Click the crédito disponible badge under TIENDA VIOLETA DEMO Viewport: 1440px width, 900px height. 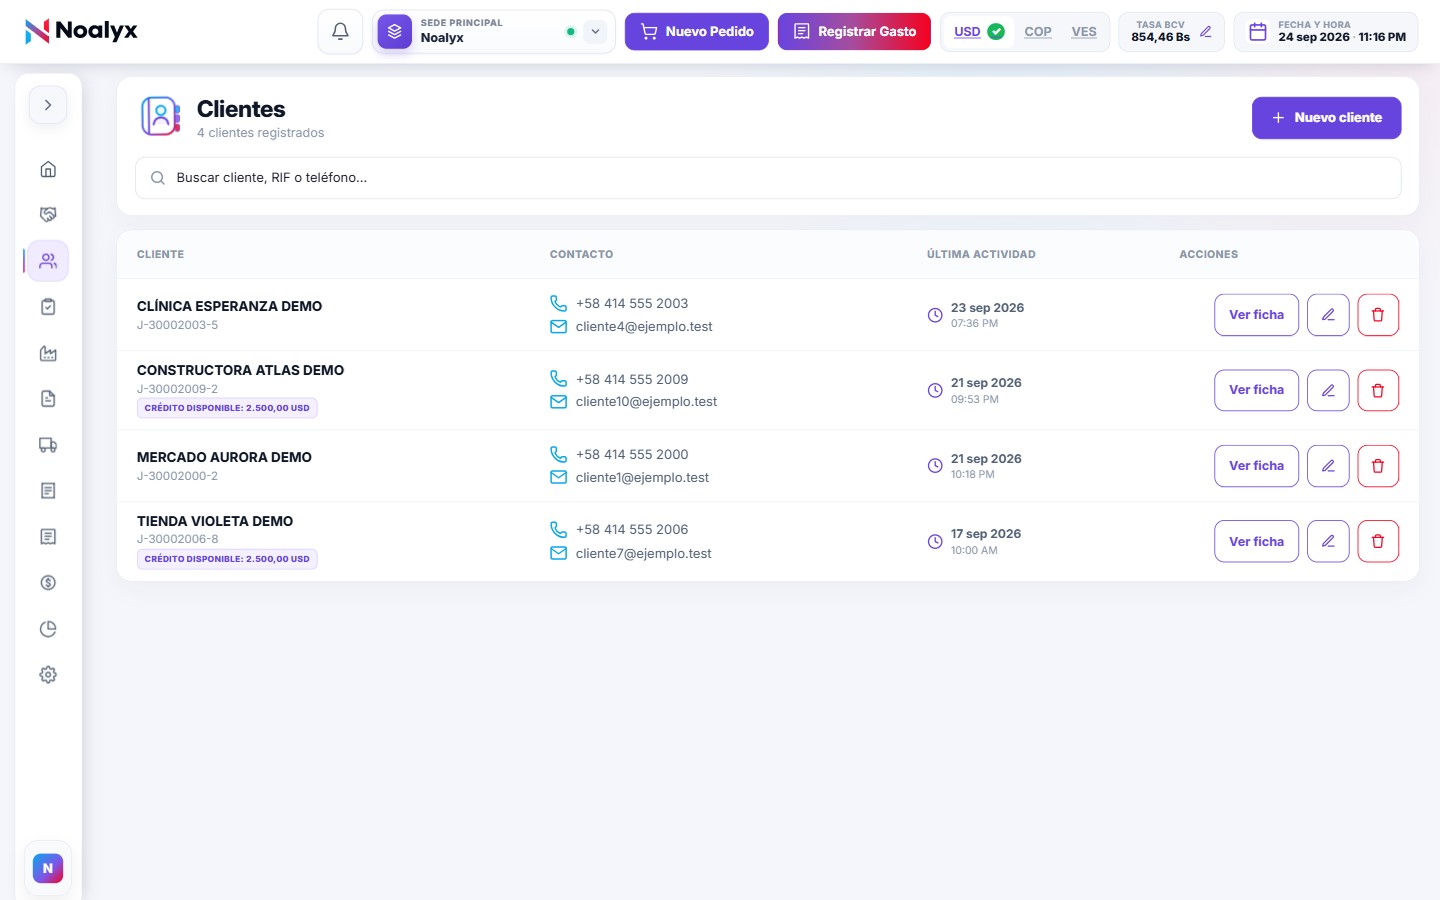point(227,559)
